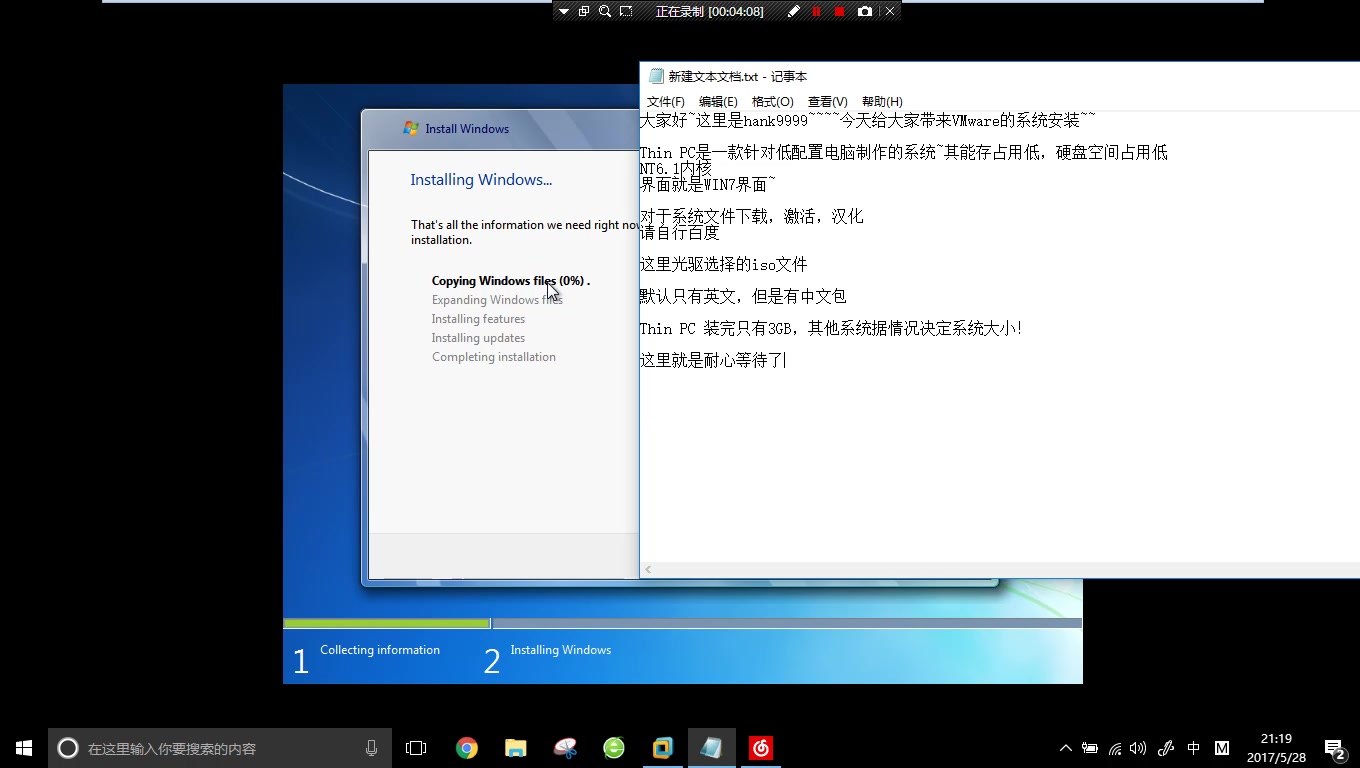Click the first Notepad line mentioning hank9999
Screen dimensions: 1360x768
tap(867, 121)
